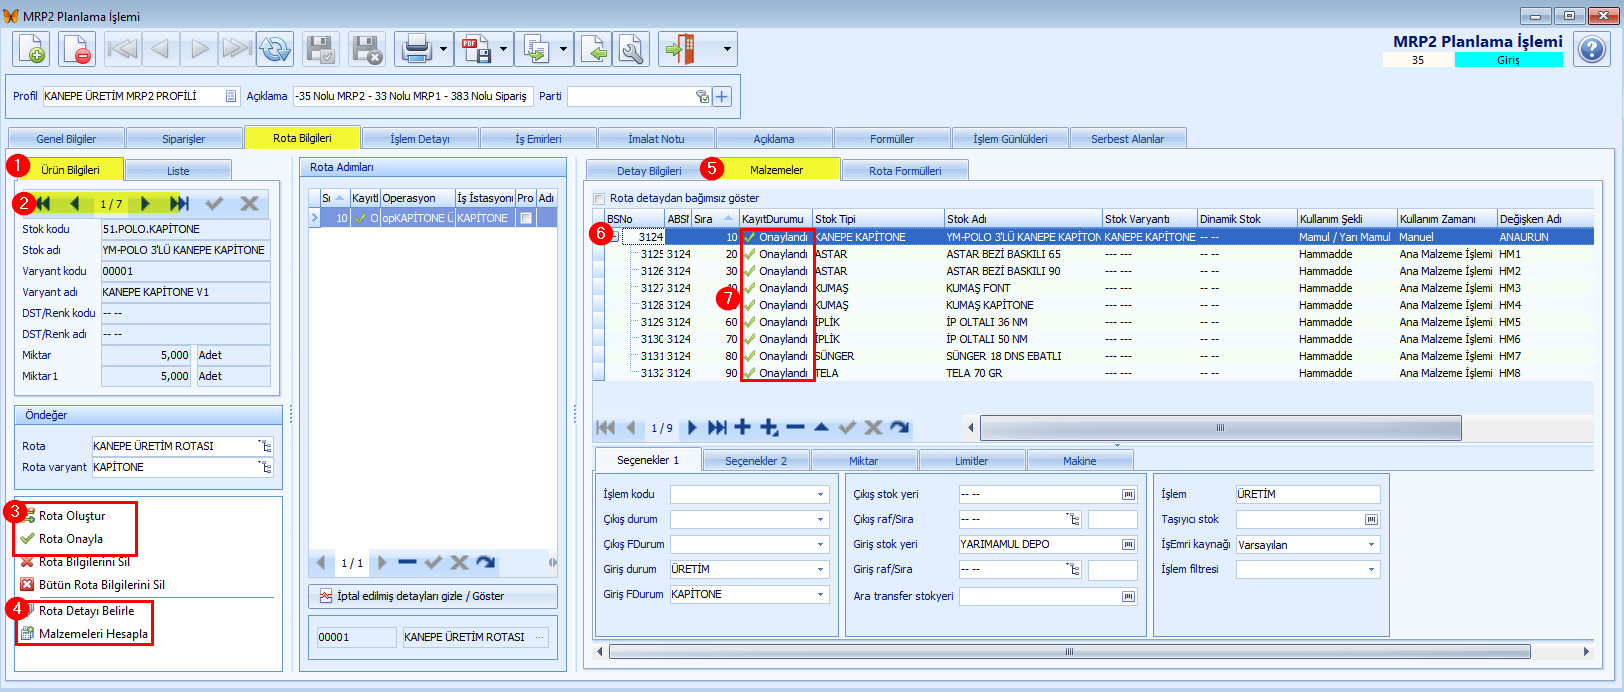
Task: Click 'İptal edilmiş detayları gizle / Göster' button
Action: 433,596
